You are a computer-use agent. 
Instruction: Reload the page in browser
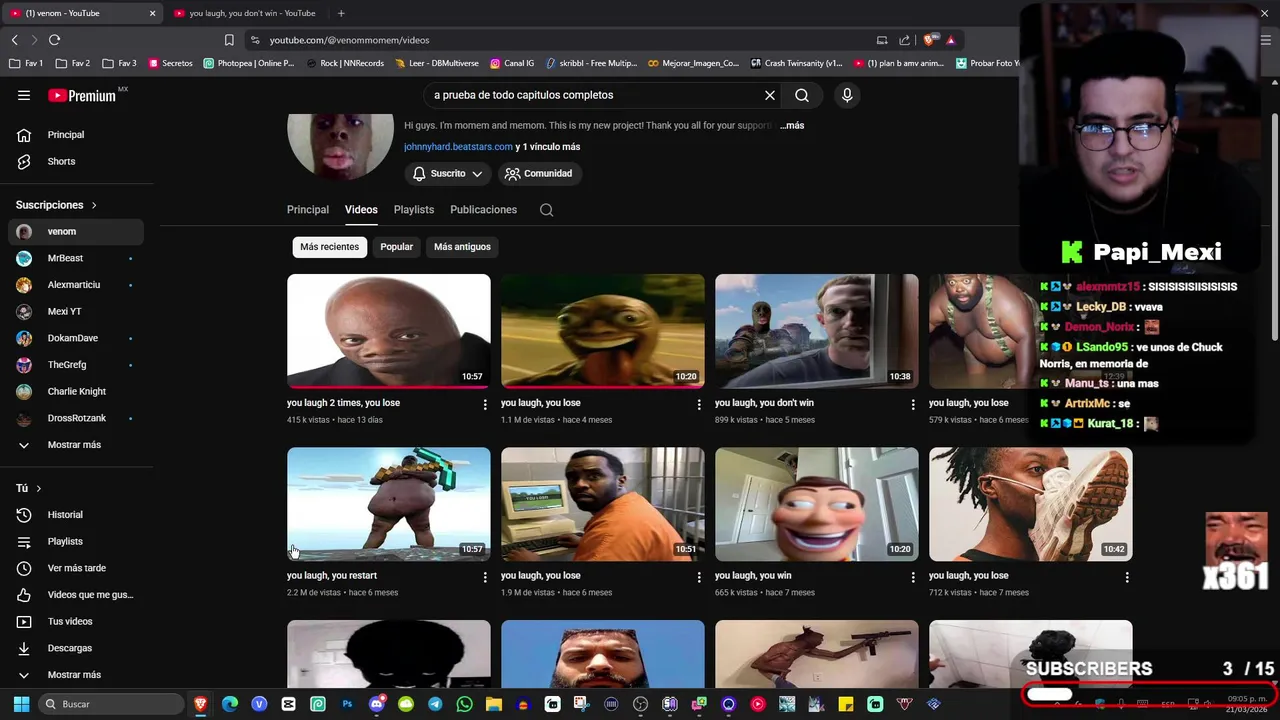point(54,40)
